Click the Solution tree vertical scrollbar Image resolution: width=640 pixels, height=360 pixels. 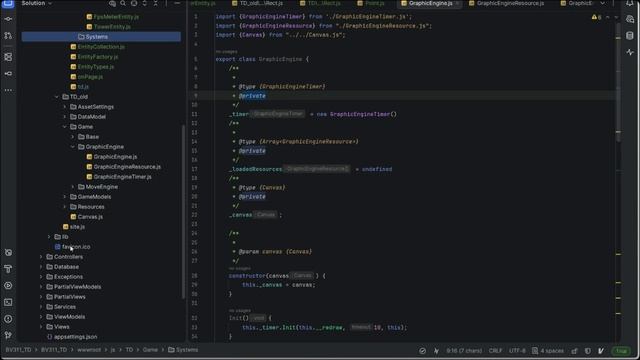click(x=183, y=211)
